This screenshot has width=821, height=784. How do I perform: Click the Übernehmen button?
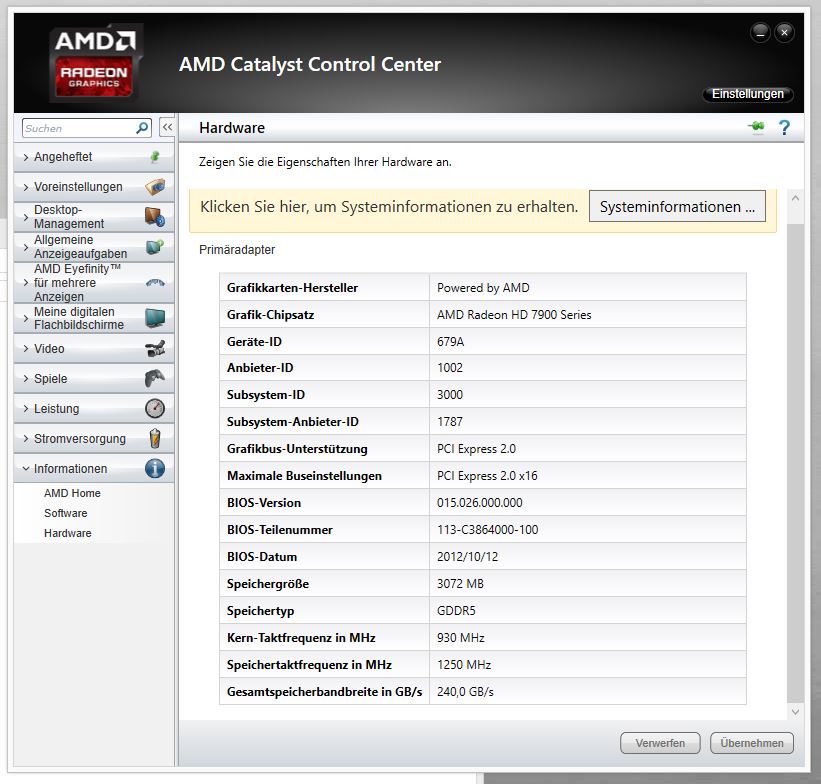[x=751, y=743]
